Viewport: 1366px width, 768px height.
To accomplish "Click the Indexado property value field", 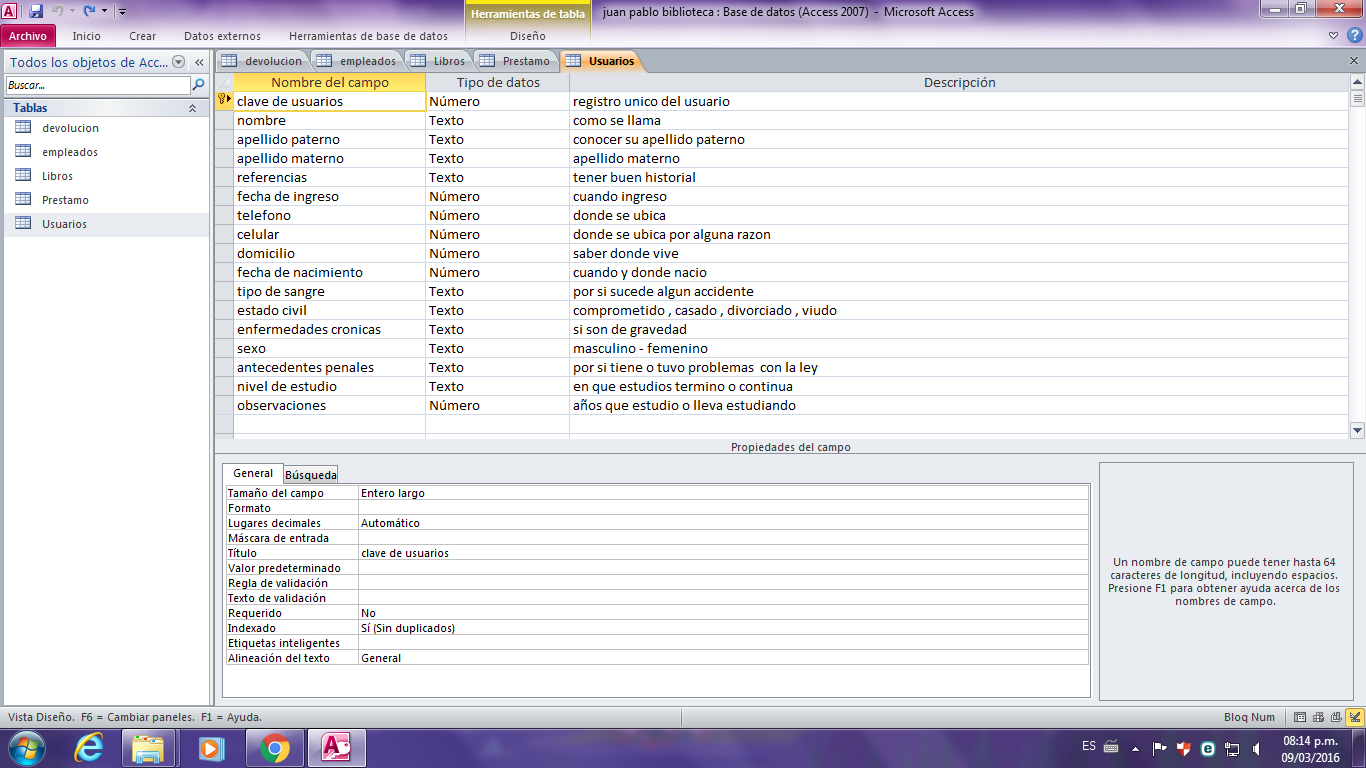I will pyautogui.click(x=723, y=628).
